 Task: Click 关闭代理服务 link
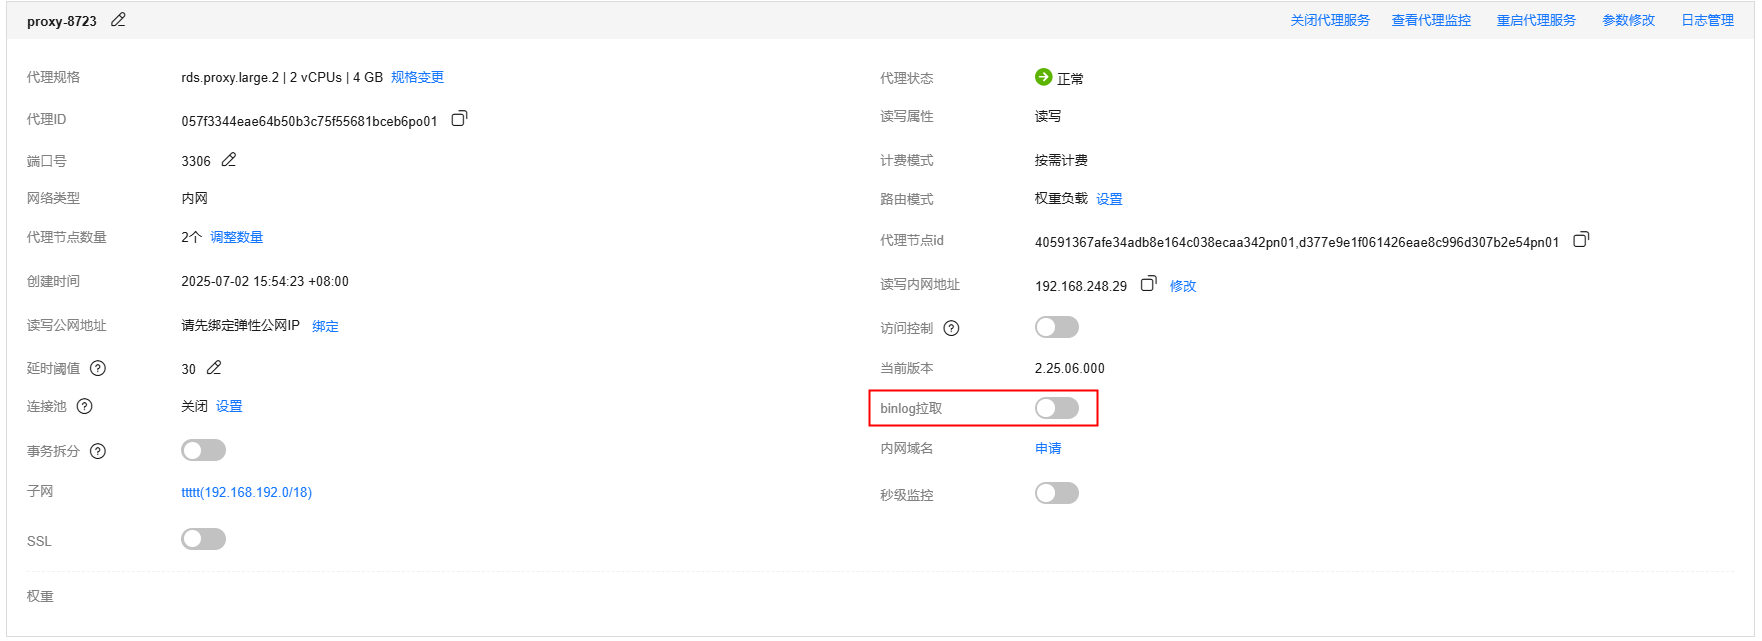click(x=1330, y=20)
